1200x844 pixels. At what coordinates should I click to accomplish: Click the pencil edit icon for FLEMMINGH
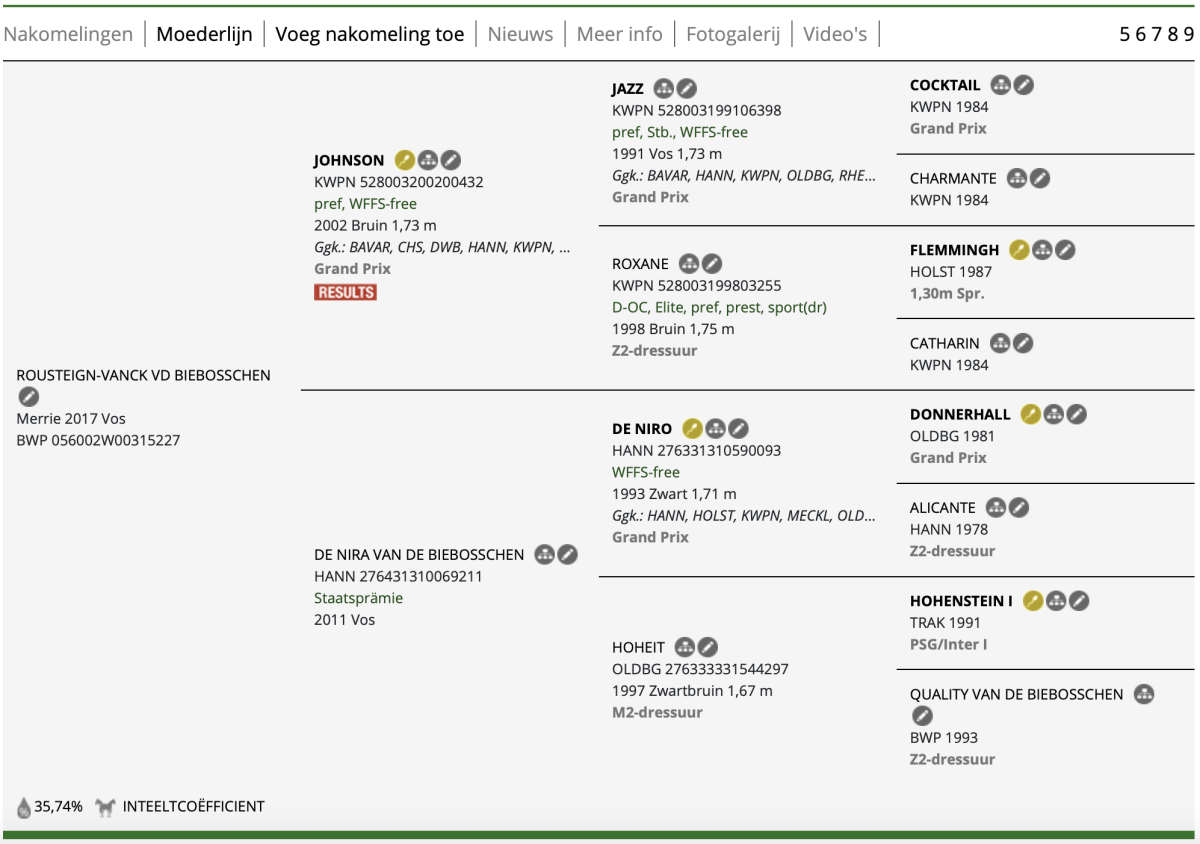1065,250
